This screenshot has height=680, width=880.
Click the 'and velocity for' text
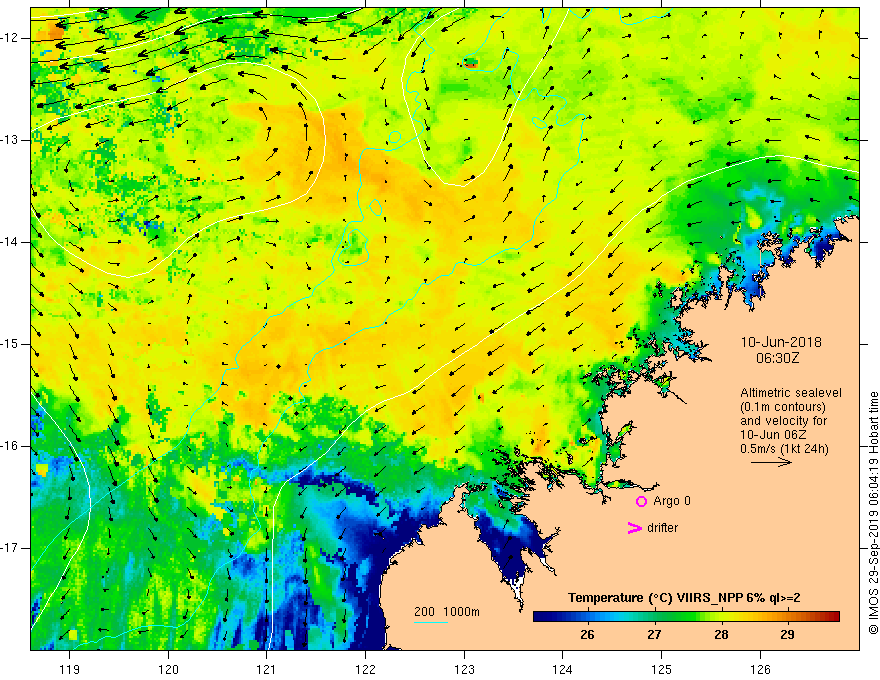click(783, 421)
